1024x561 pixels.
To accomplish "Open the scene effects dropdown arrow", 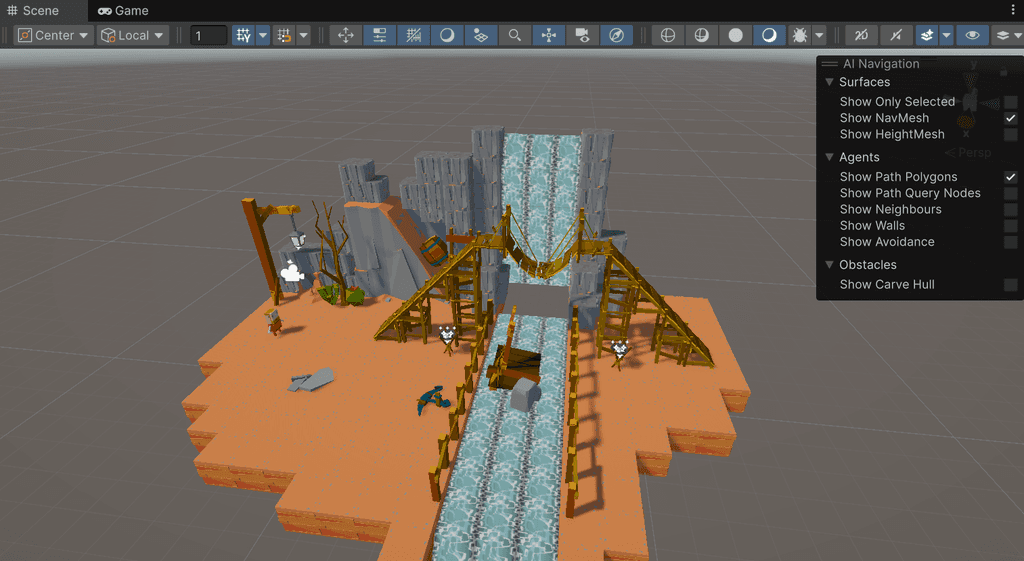I will pos(946,35).
